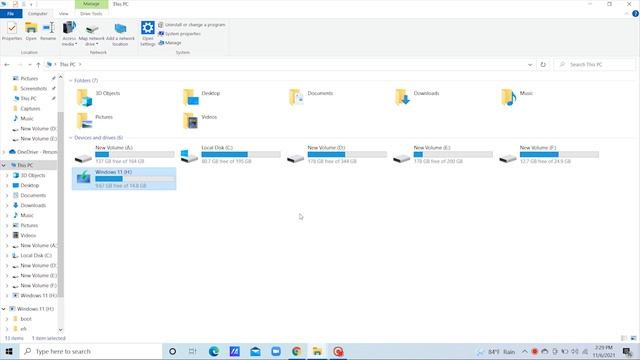Click the Rename ribbon icon
Screen dimensions: 640x360
(48, 31)
